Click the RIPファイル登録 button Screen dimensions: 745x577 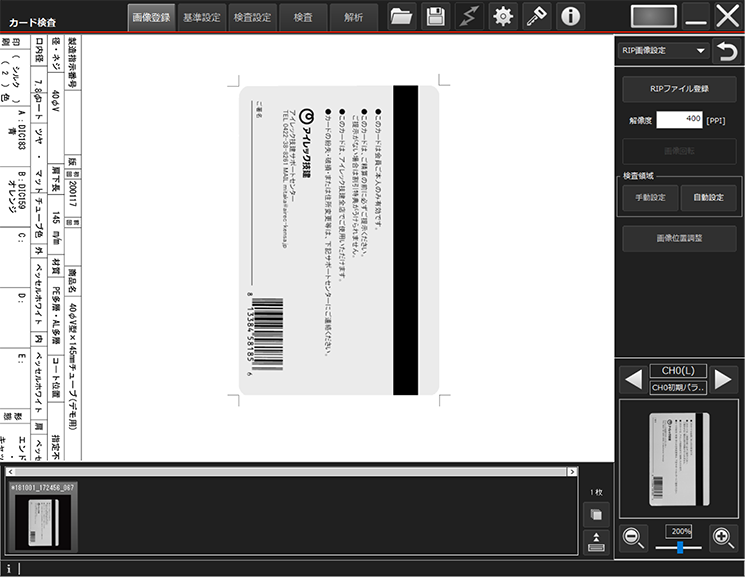point(679,89)
